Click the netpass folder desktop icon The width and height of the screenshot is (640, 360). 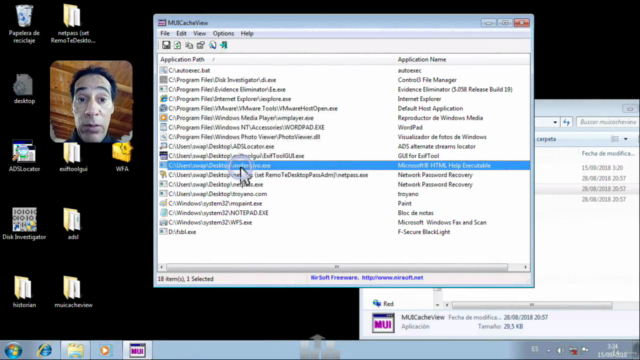[73, 24]
